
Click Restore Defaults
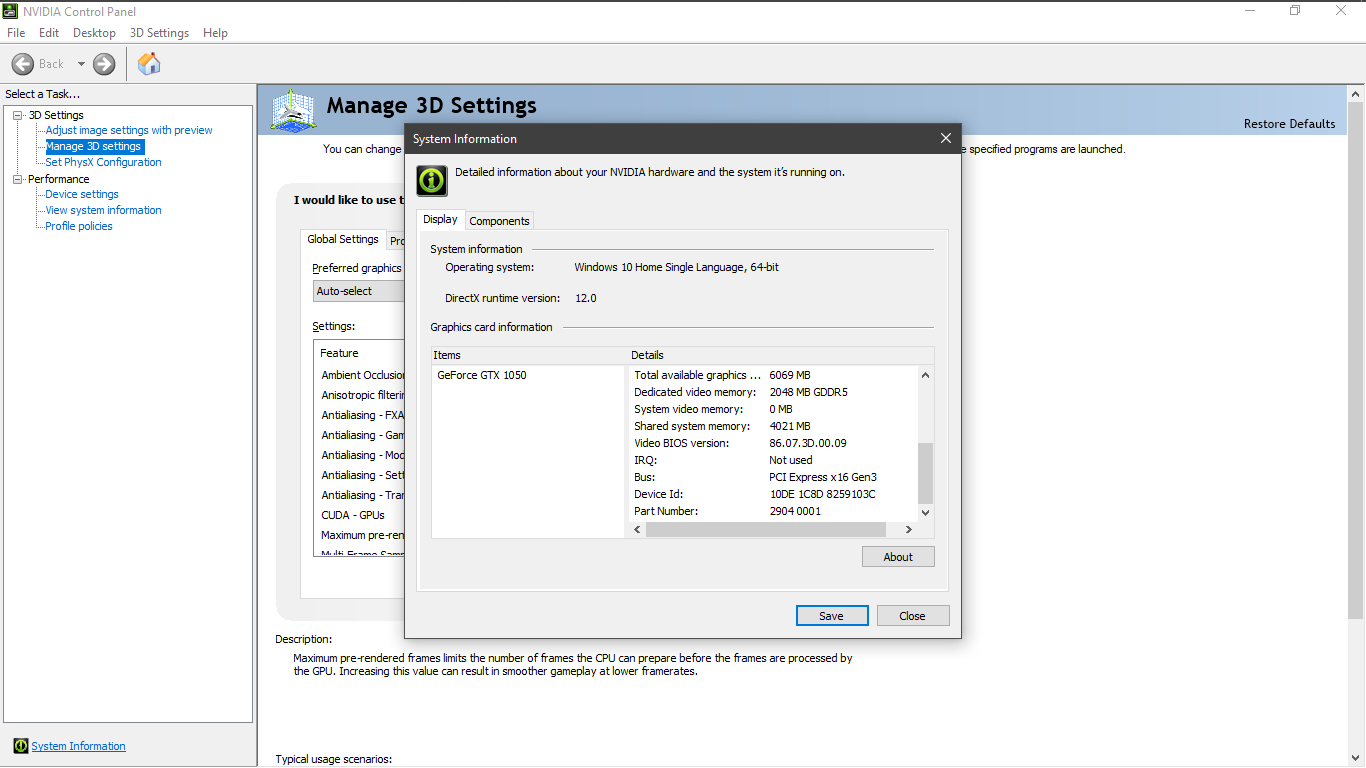1289,124
